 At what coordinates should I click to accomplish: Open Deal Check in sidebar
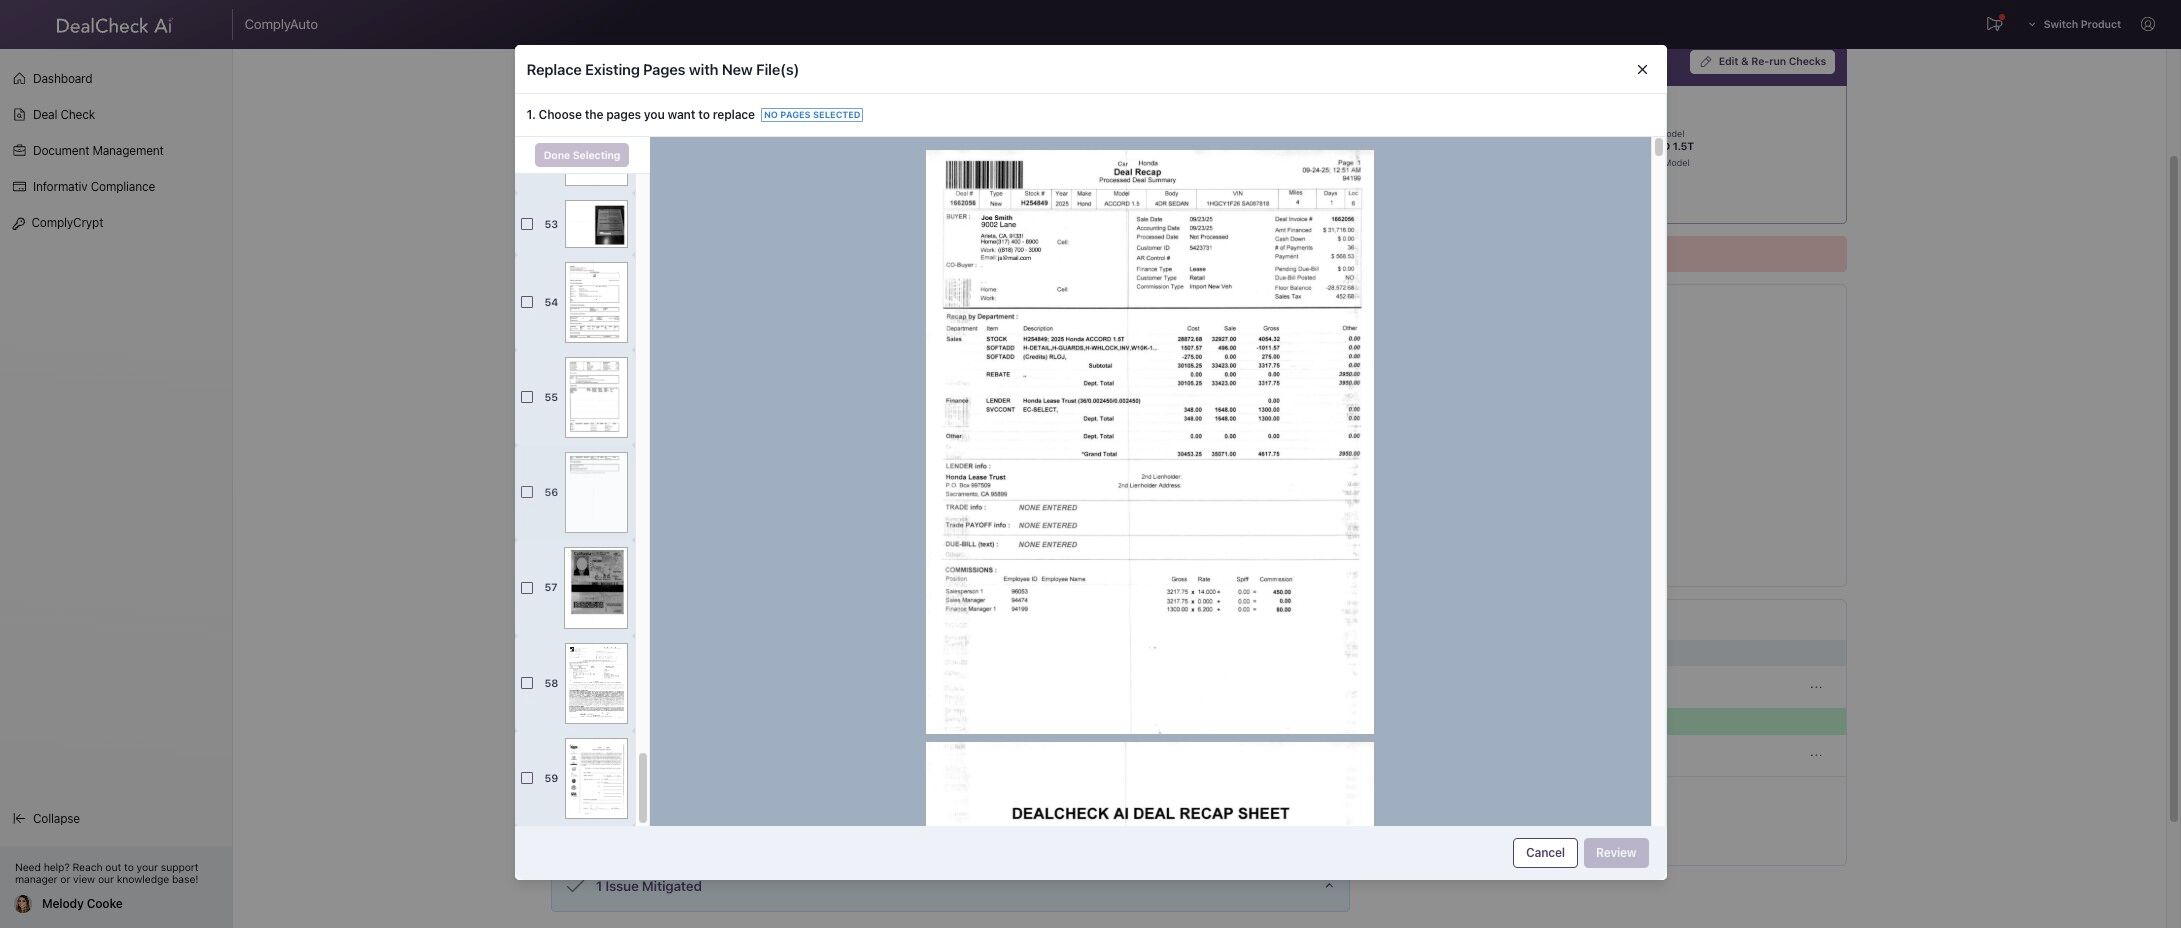pos(63,114)
